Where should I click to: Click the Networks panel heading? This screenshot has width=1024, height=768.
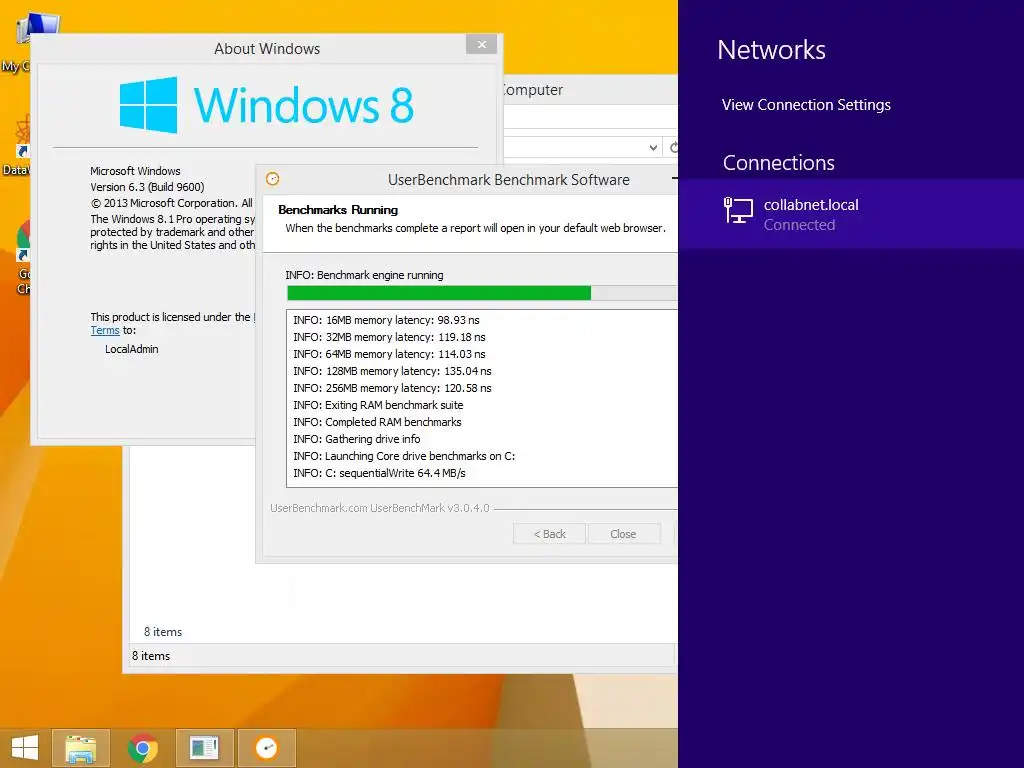click(x=771, y=50)
